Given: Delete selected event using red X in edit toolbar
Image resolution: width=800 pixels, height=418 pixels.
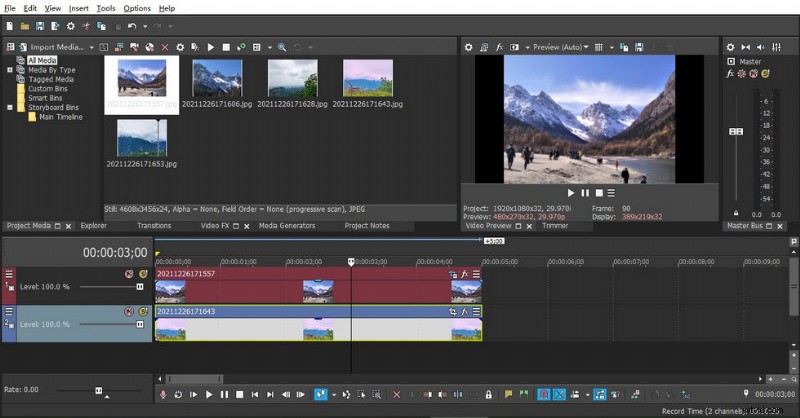Looking at the screenshot, I should point(396,395).
